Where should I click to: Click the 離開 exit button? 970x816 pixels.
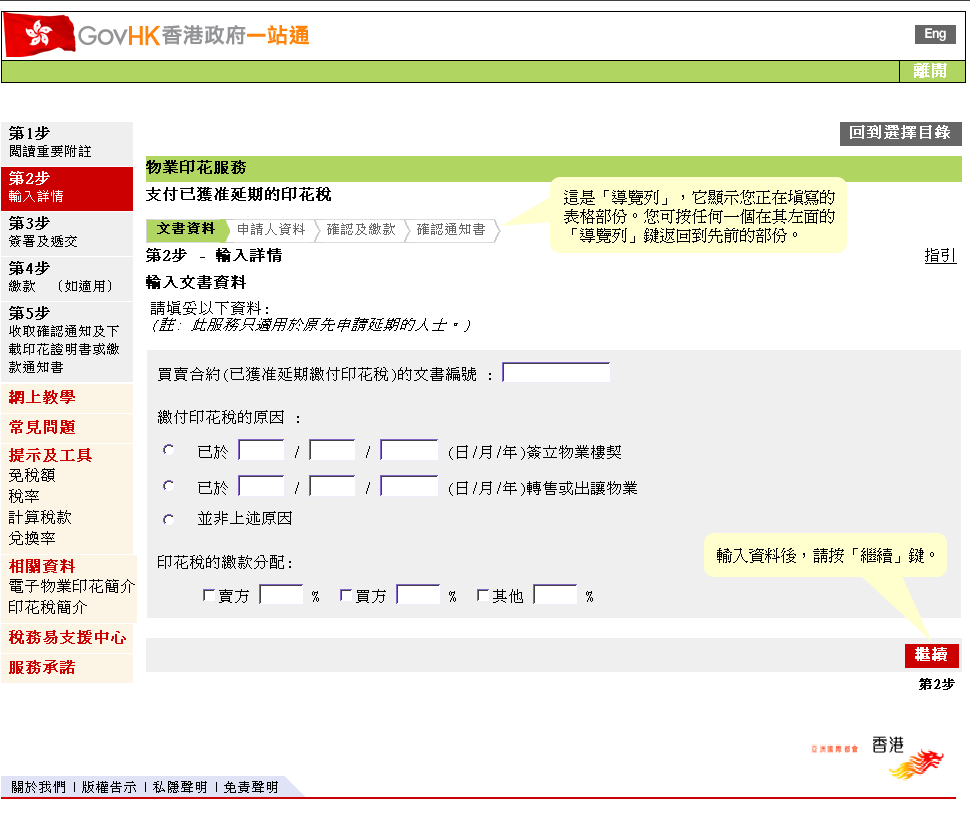pos(932,71)
